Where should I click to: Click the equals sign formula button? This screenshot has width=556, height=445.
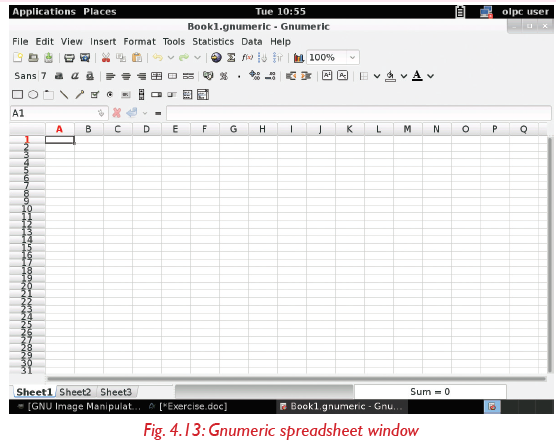tap(158, 113)
